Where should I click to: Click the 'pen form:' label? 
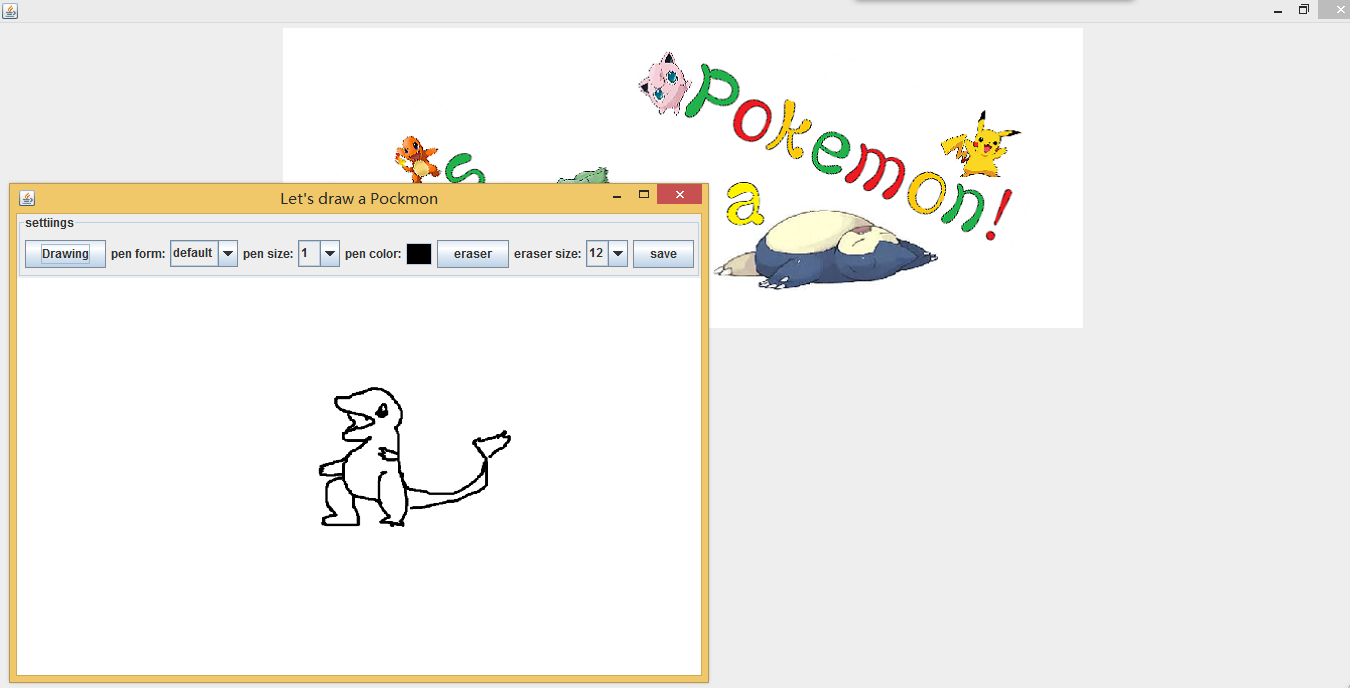click(138, 254)
